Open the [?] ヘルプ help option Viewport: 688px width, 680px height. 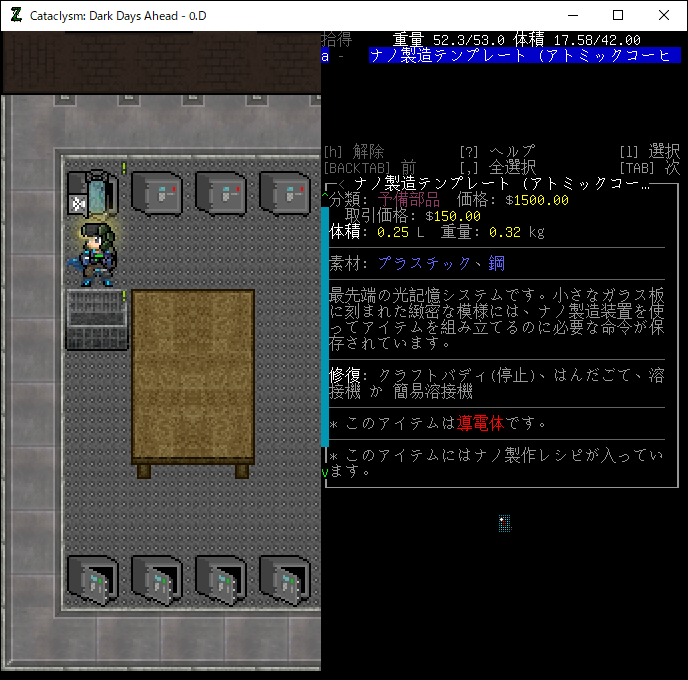point(496,151)
